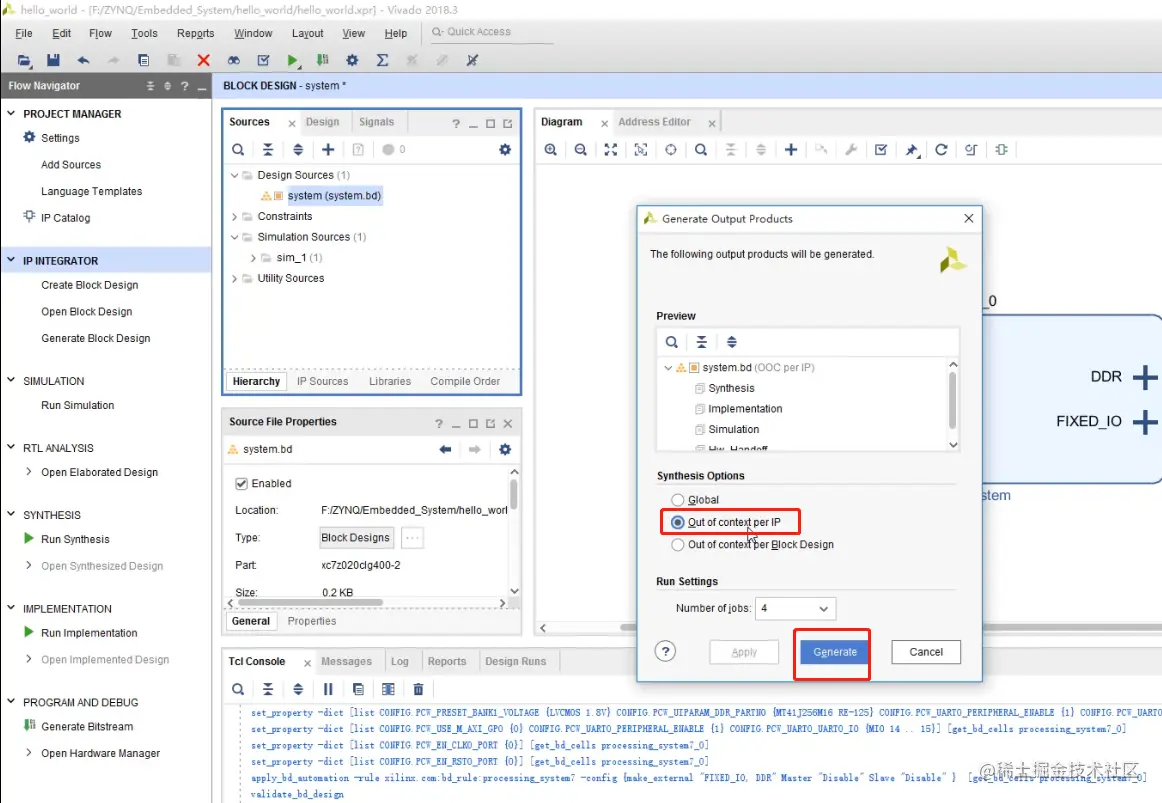Click the green Run play icon in toolbar

293,60
